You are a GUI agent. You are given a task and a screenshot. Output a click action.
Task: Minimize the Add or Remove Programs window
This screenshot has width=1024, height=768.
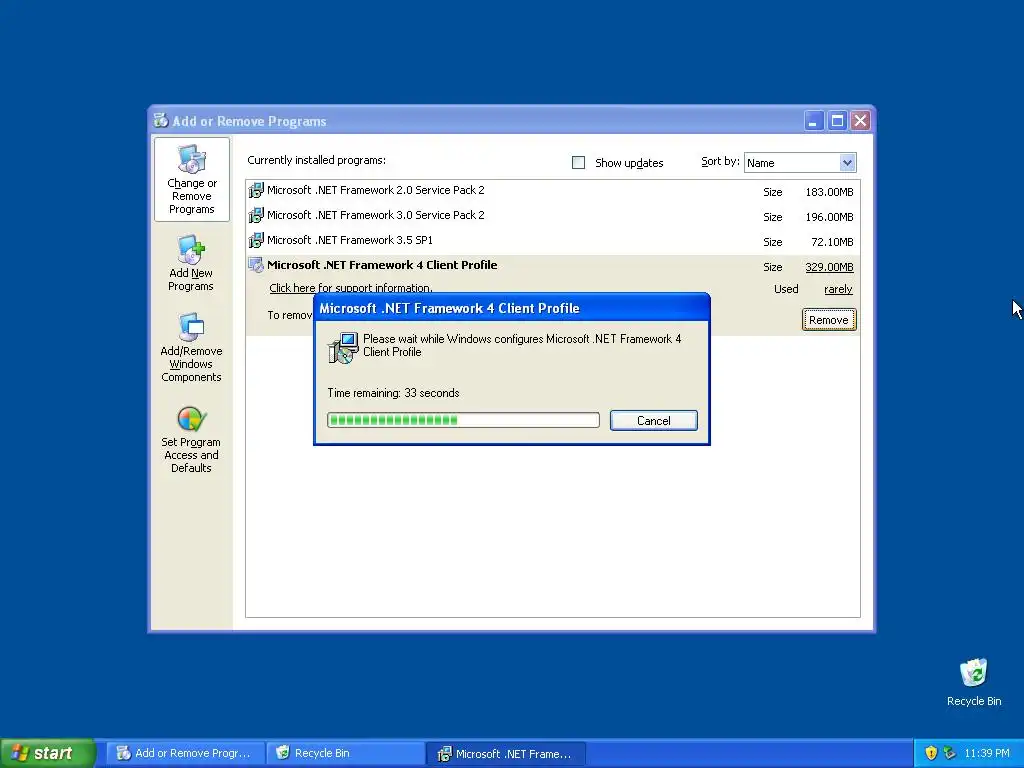pyautogui.click(x=814, y=121)
